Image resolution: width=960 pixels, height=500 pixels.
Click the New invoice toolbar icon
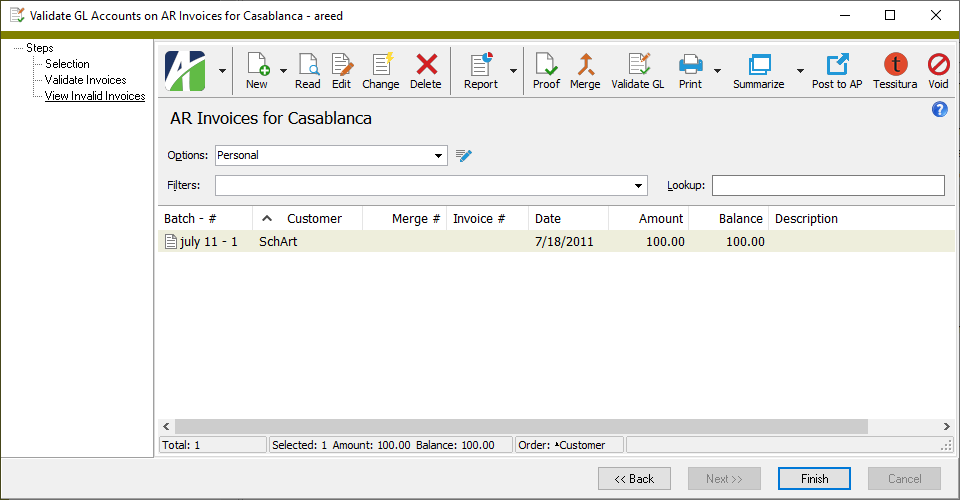click(257, 67)
